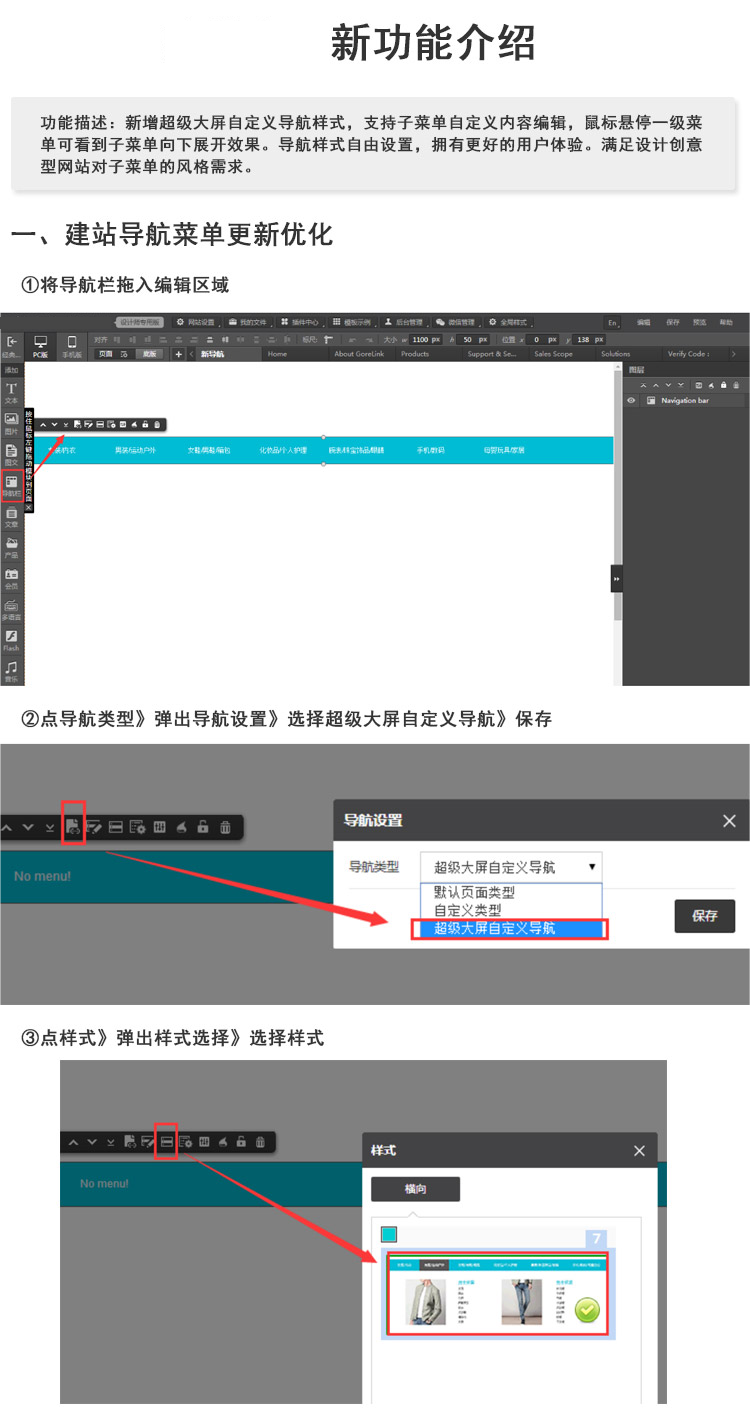Viewport: 750px width, 1418px height.
Task: Choose the 音乐 music module icon
Action: [x=11, y=670]
